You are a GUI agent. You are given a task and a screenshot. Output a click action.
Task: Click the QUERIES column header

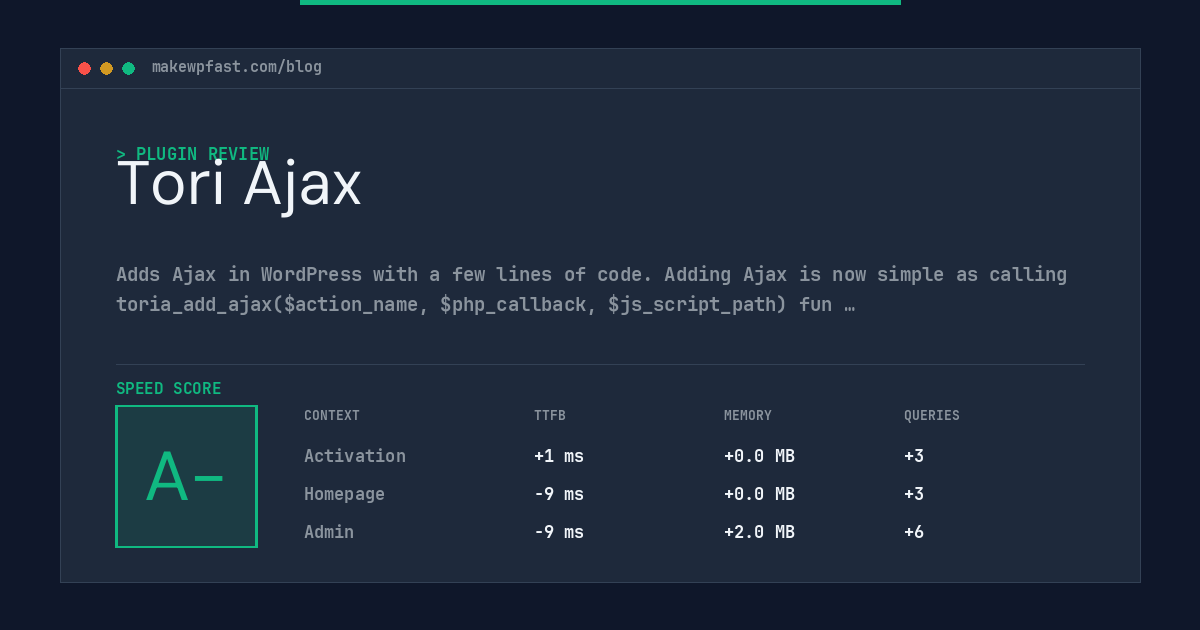click(x=932, y=416)
